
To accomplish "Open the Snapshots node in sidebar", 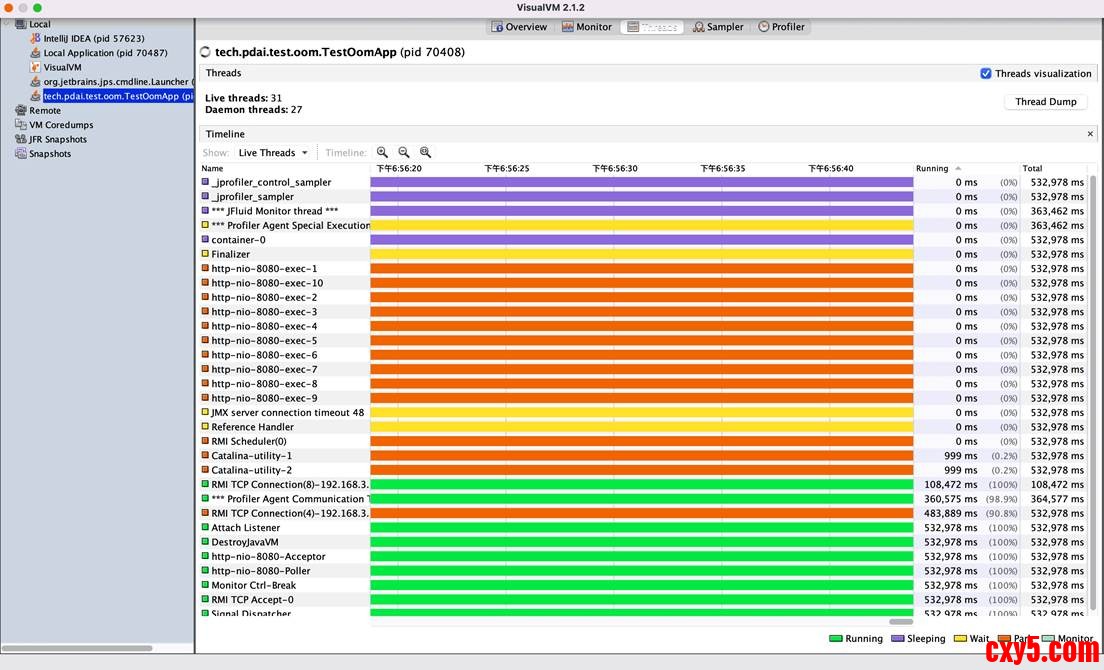I will click(x=49, y=154).
